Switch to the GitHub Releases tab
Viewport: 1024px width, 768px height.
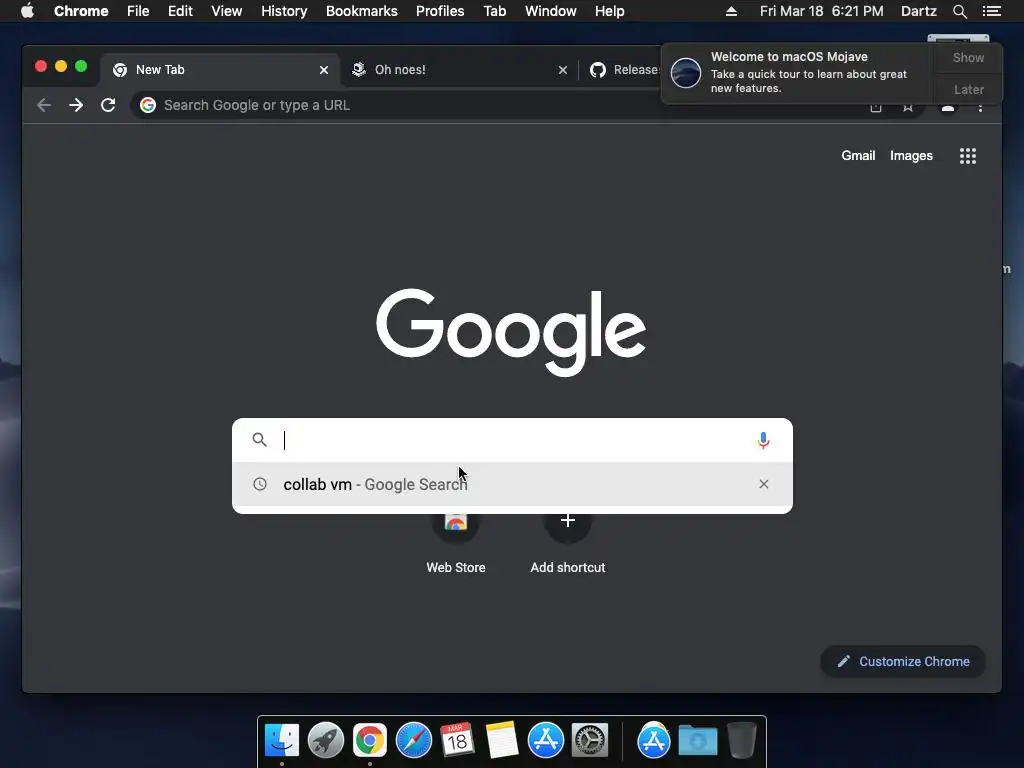[x=624, y=70]
